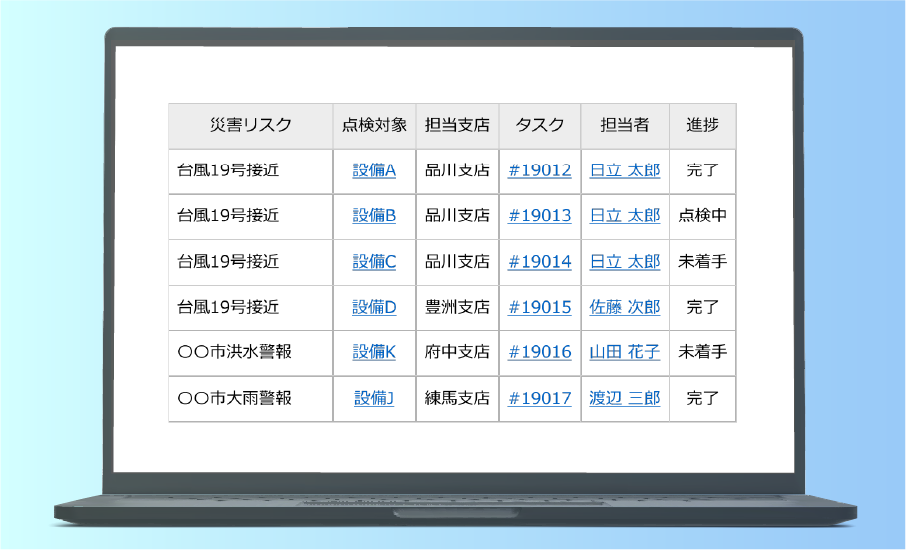Image resolution: width=906 pixels, height=550 pixels.
Task: Select the 設備D link
Action: pyautogui.click(x=374, y=307)
